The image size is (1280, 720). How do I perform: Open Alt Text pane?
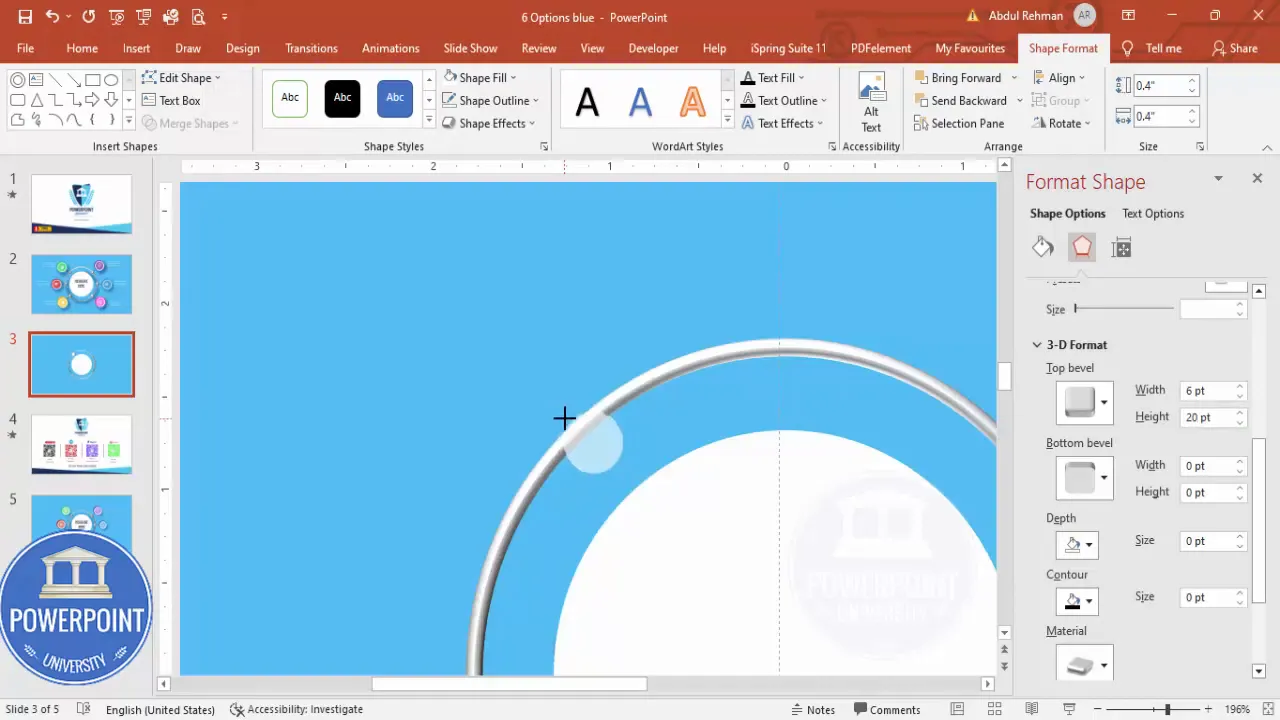[x=871, y=102]
